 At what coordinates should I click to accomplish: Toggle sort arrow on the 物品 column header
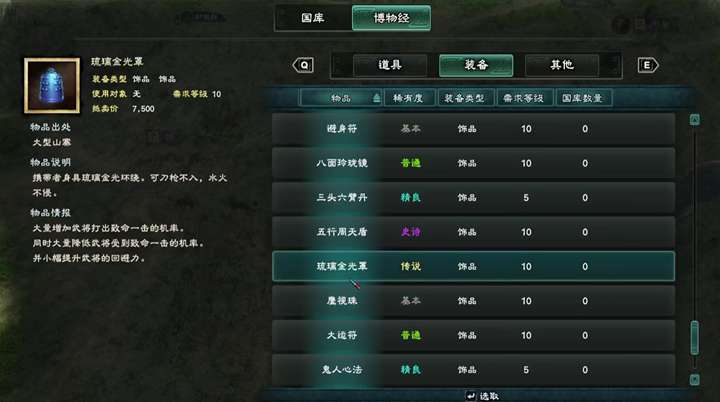pos(377,98)
